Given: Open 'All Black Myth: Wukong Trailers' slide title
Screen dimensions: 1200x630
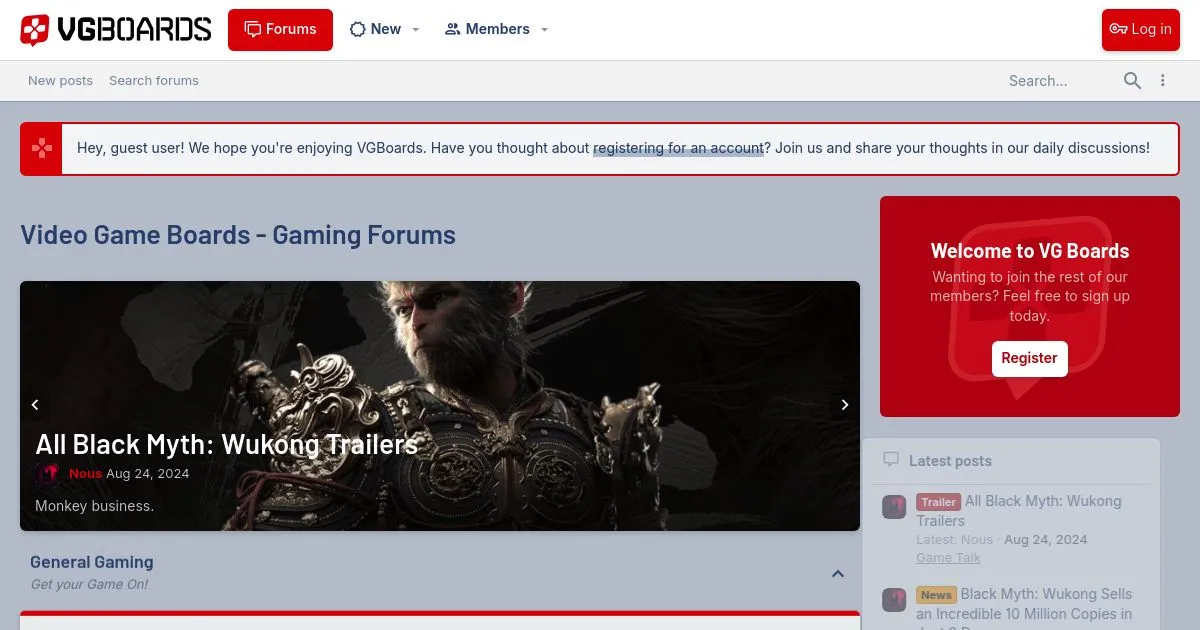Looking at the screenshot, I should click(226, 444).
